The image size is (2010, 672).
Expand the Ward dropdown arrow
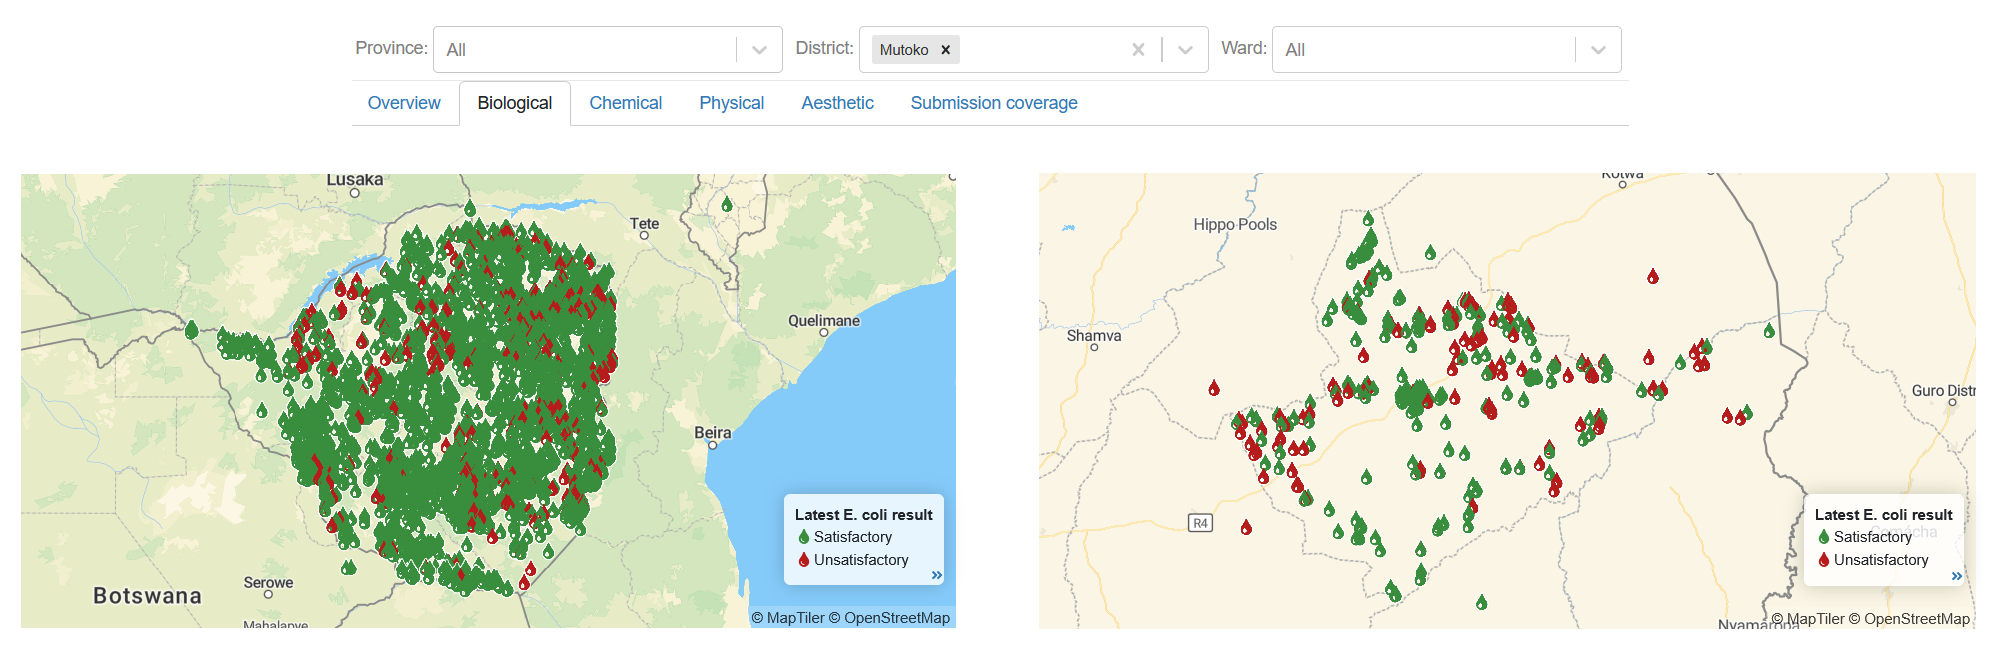(x=1598, y=50)
